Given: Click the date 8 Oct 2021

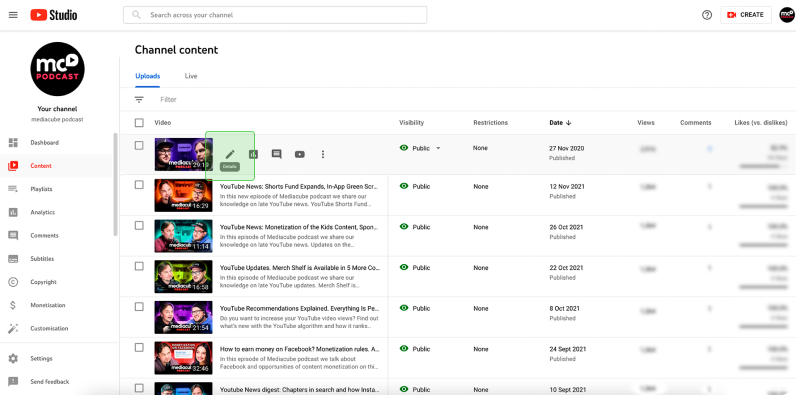Looking at the screenshot, I should click(x=565, y=308).
